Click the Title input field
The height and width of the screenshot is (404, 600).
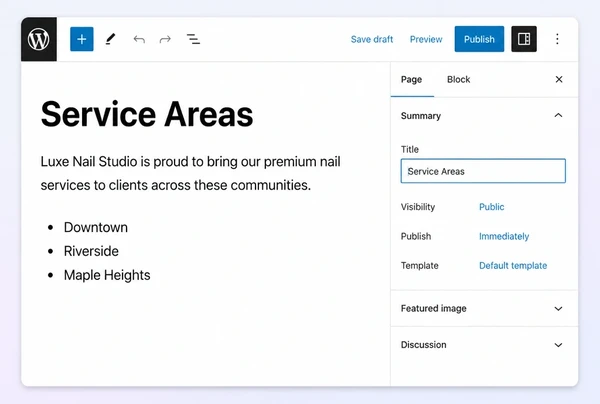pyautogui.click(x=483, y=171)
